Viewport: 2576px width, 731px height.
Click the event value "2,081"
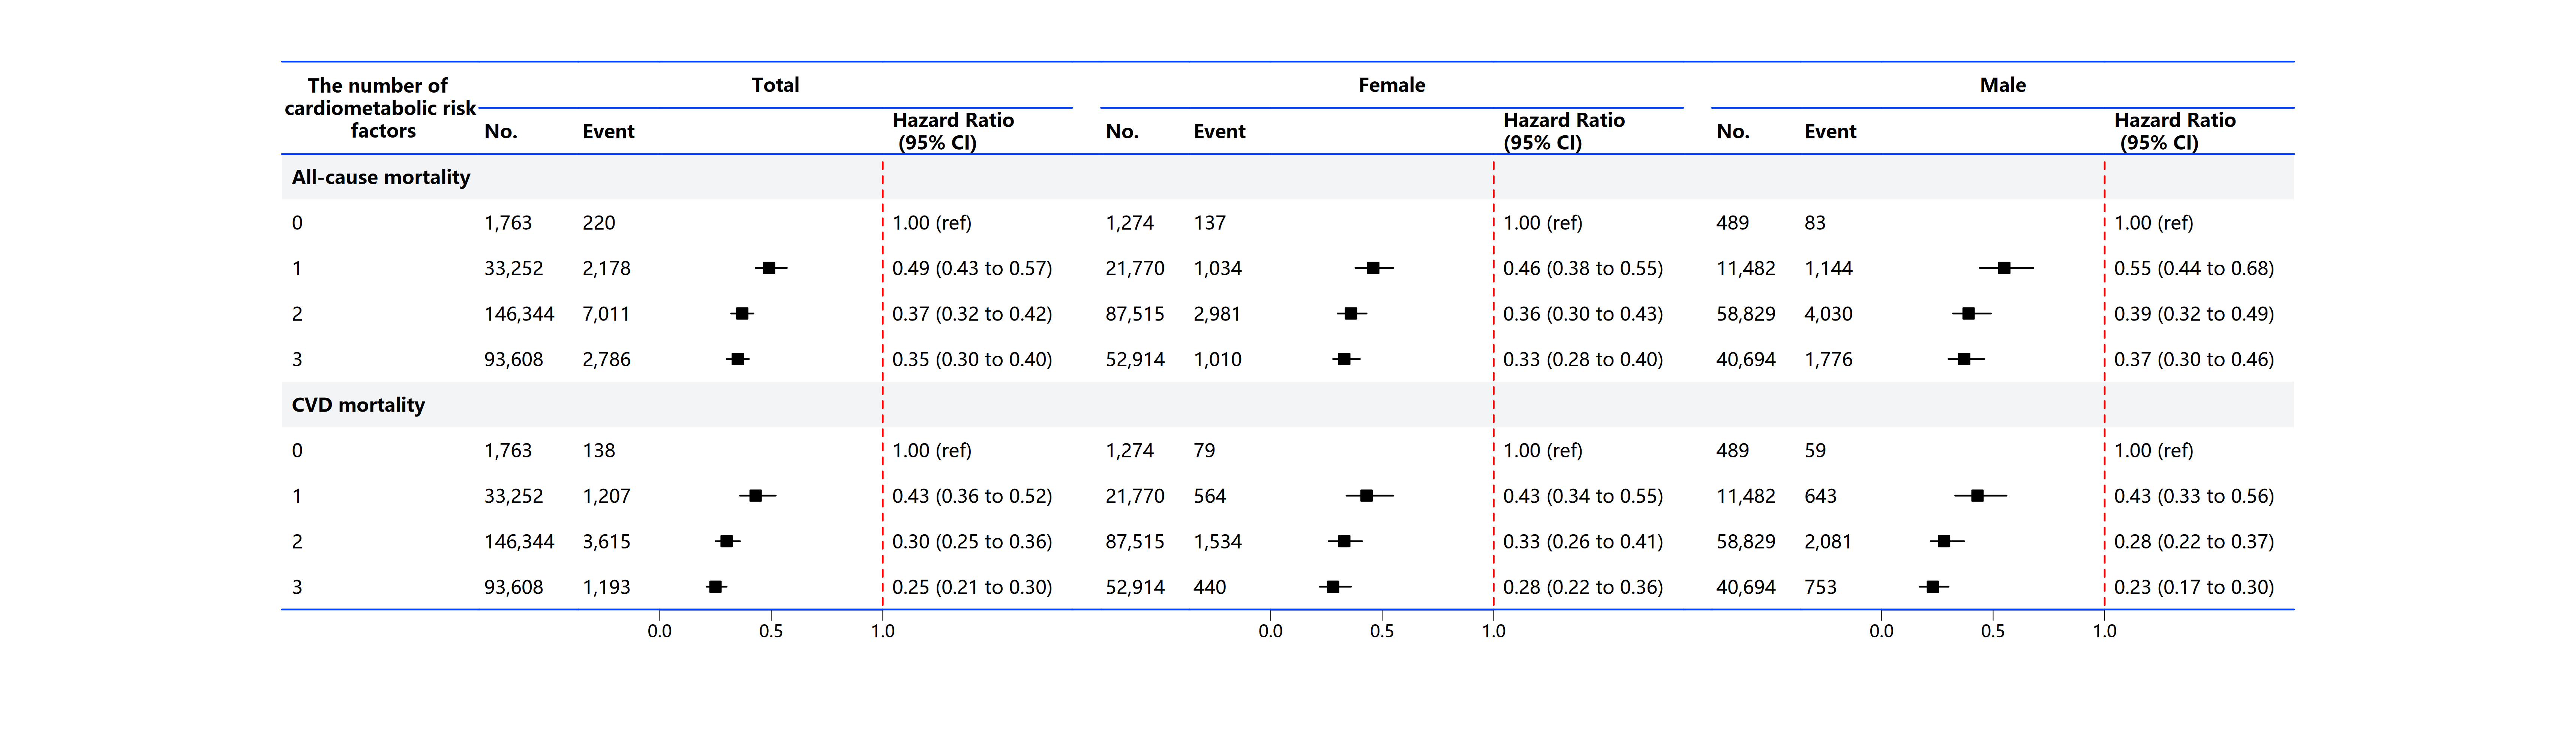[x=1828, y=542]
